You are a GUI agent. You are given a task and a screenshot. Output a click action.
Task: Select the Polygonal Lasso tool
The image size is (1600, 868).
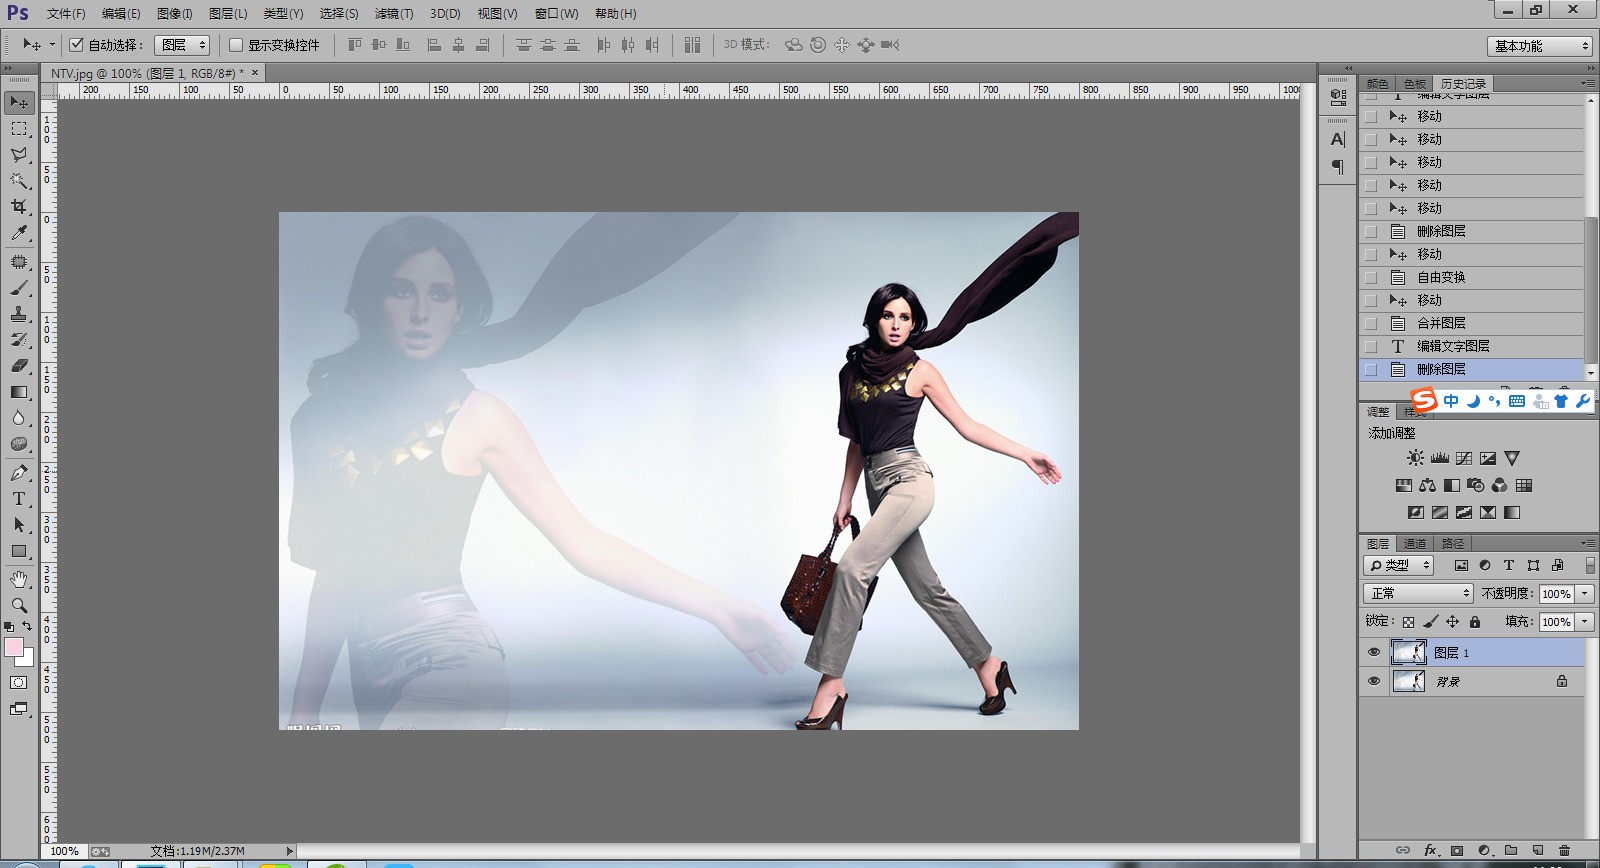[x=19, y=154]
